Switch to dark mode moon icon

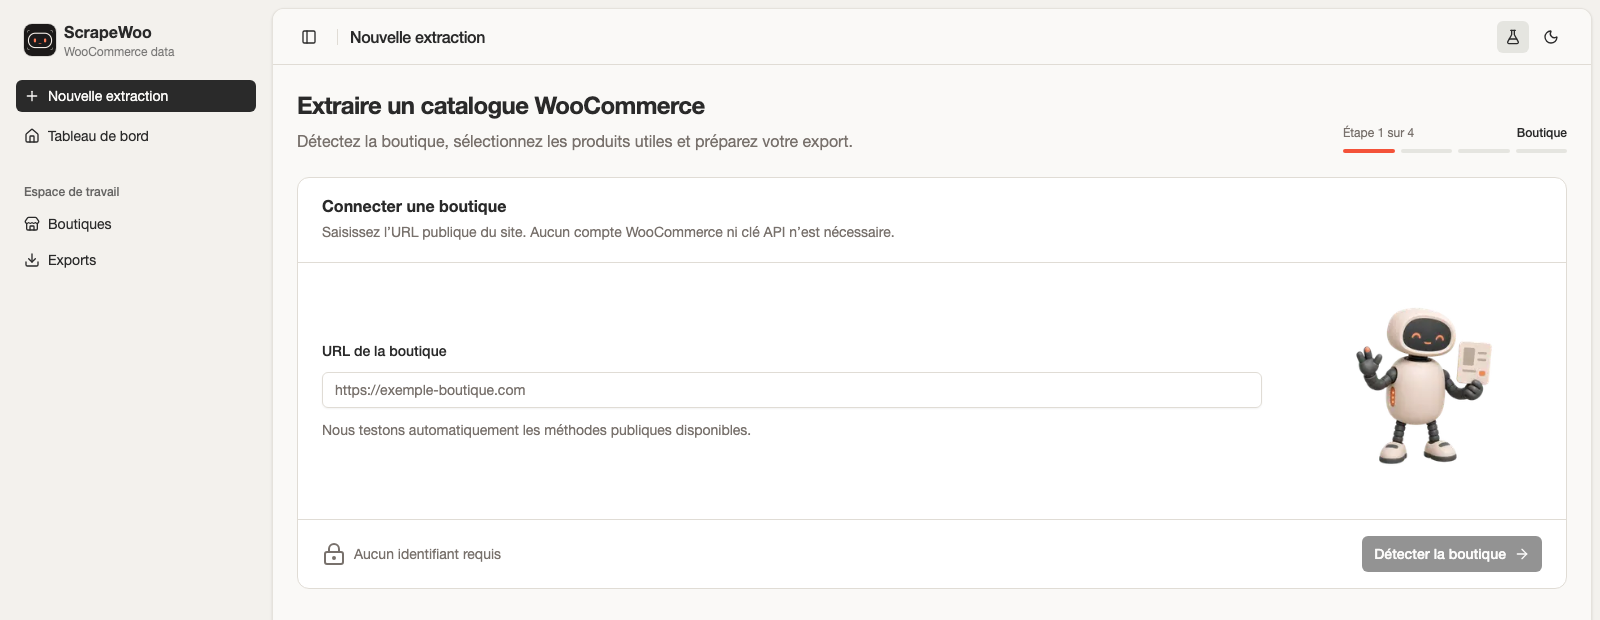click(x=1551, y=37)
